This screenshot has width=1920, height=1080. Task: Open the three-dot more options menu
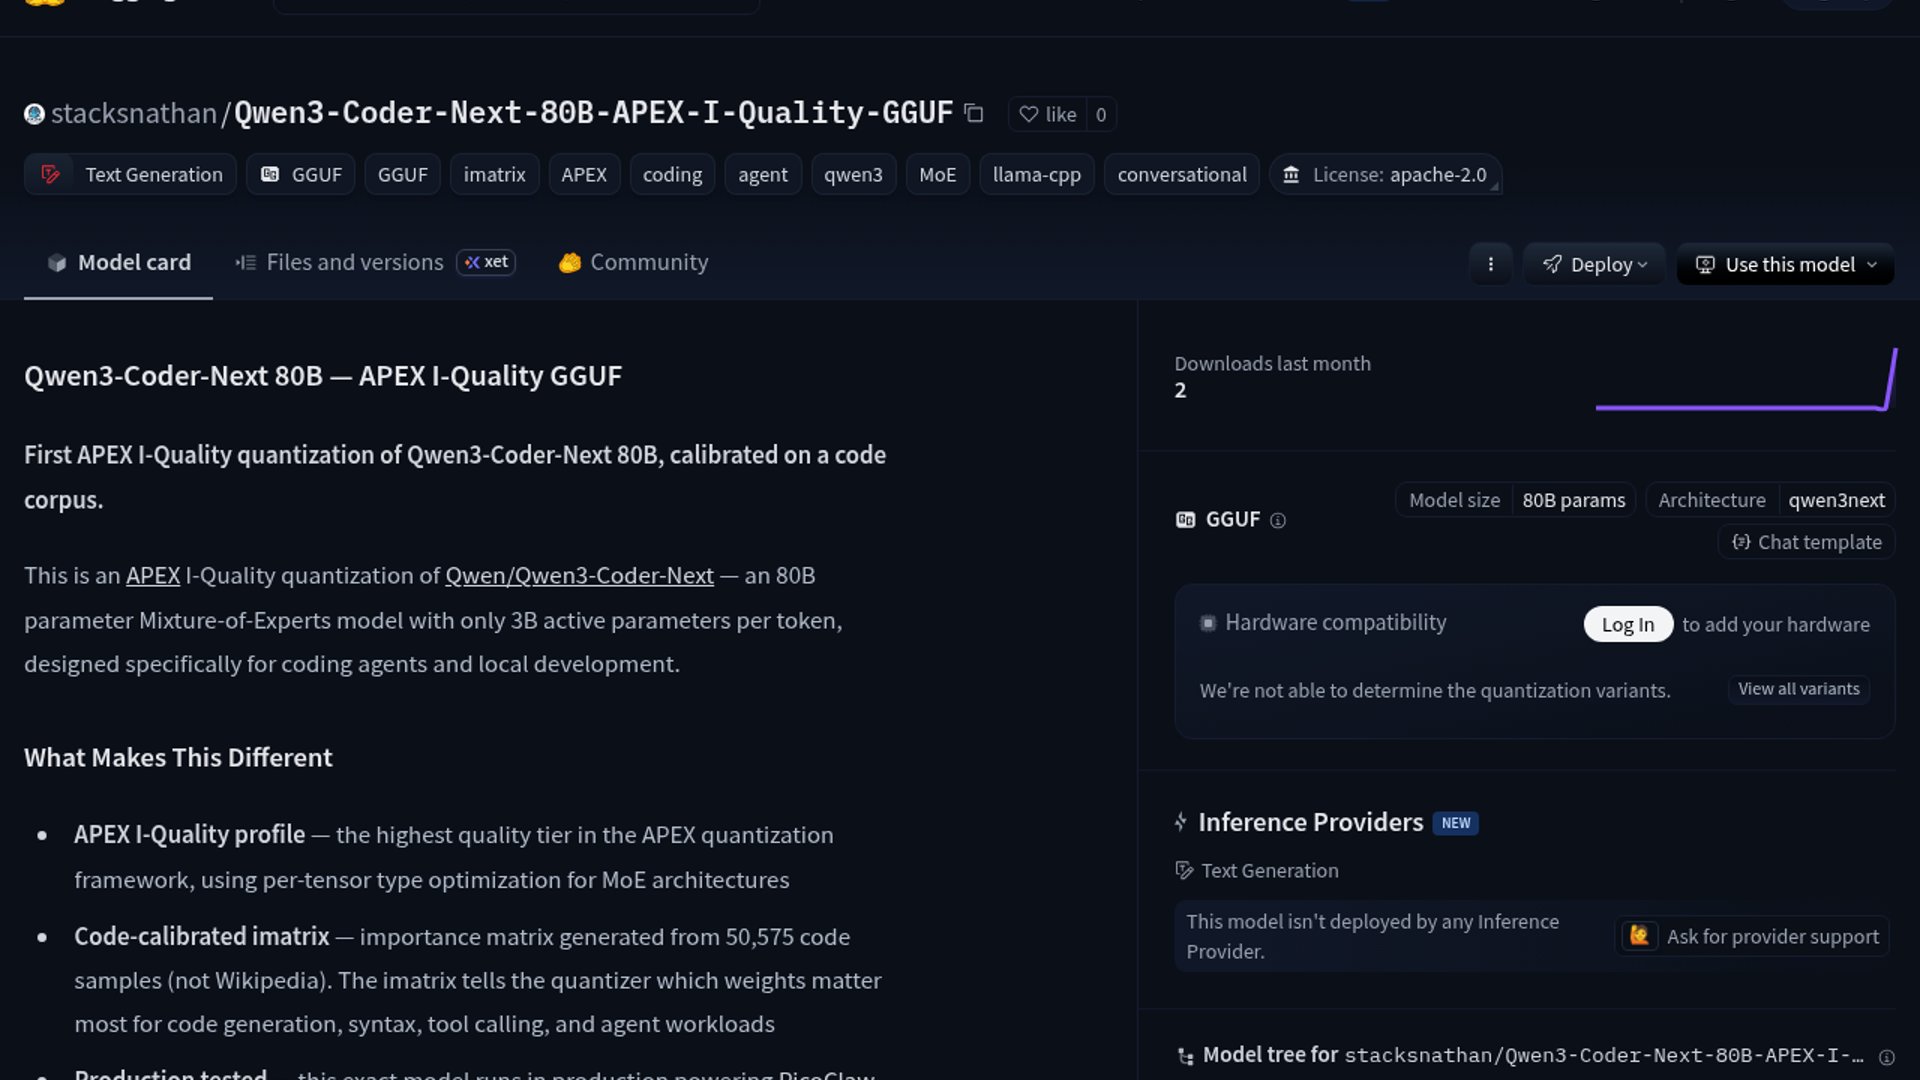[1490, 264]
